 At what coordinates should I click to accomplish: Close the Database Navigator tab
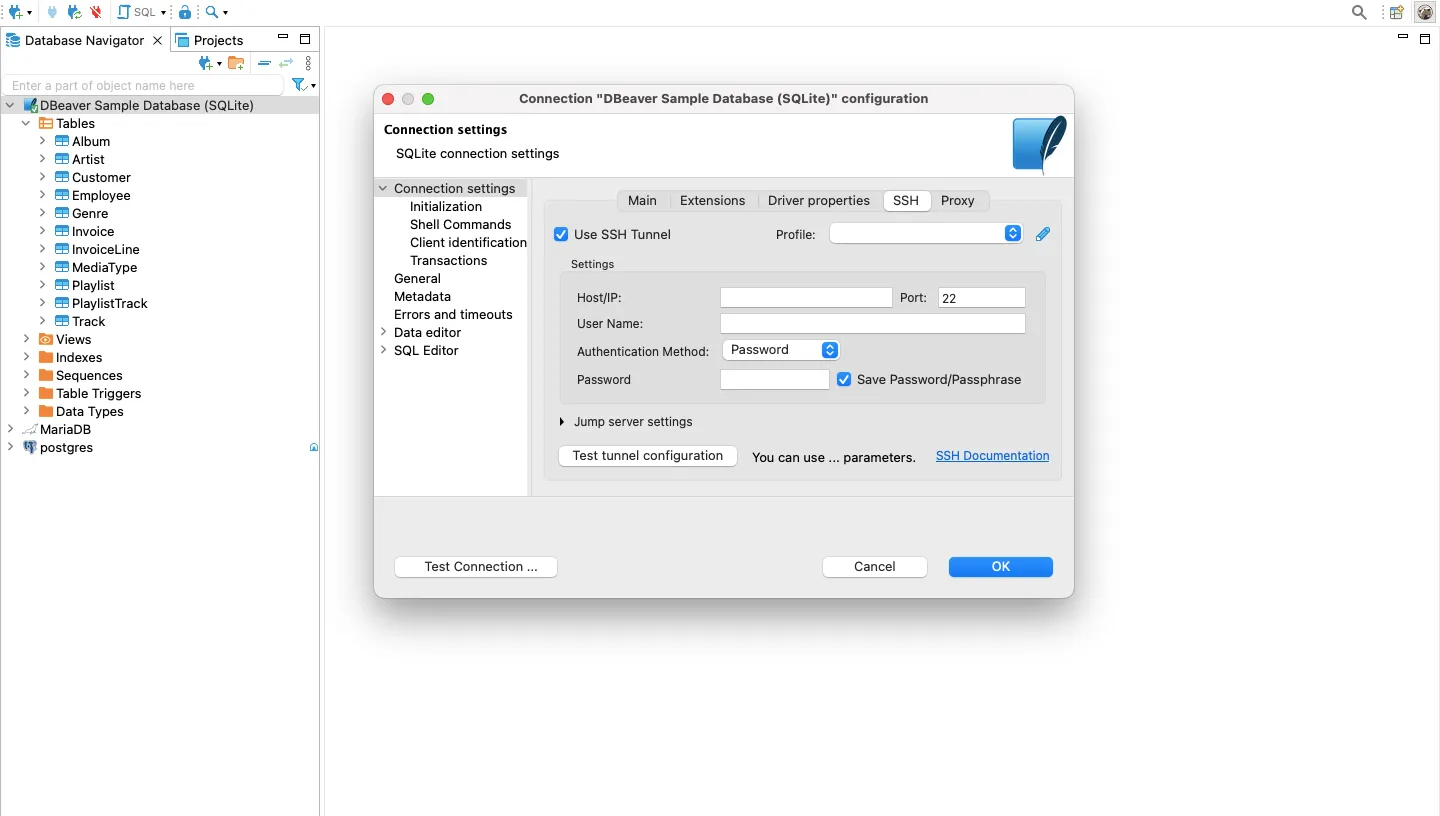pyautogui.click(x=157, y=40)
